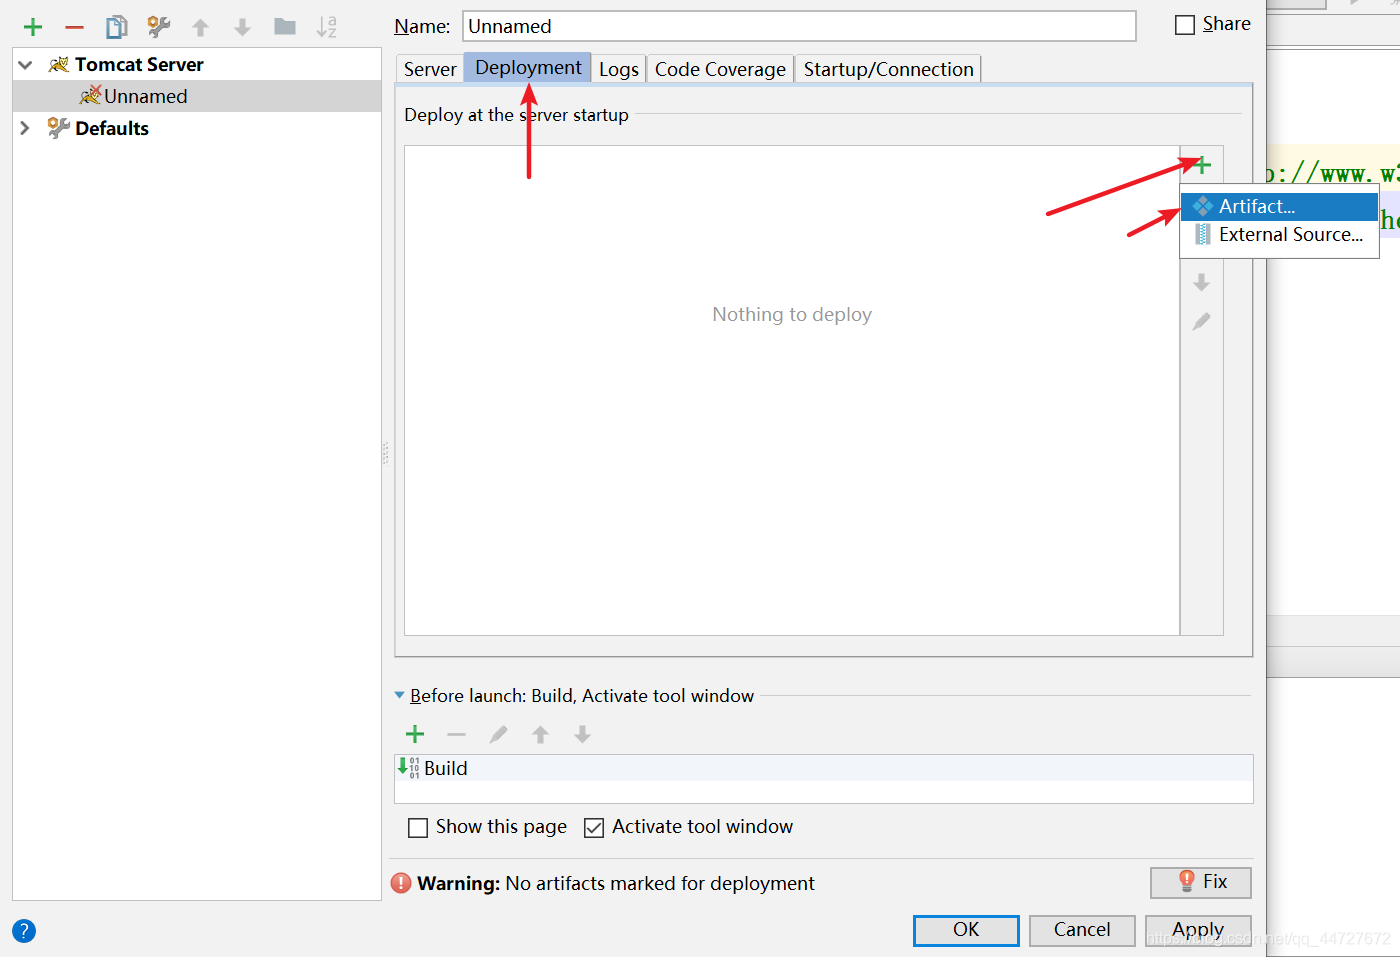Add before launch task with green plus

[x=415, y=735]
